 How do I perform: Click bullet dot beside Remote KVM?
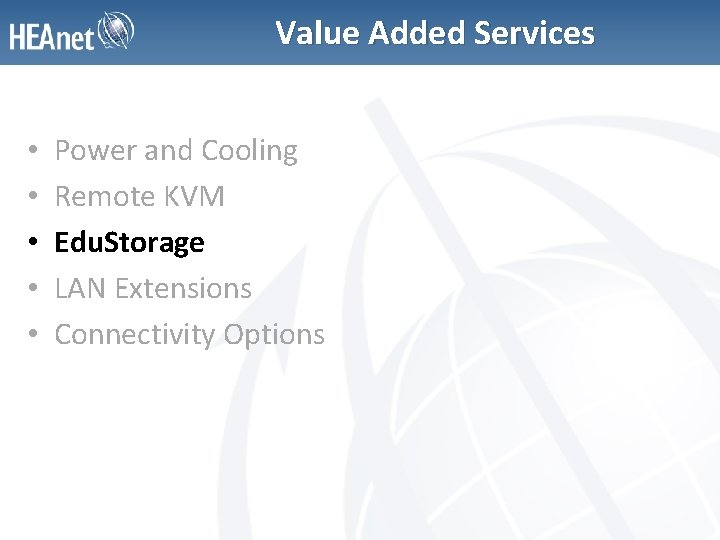33,195
